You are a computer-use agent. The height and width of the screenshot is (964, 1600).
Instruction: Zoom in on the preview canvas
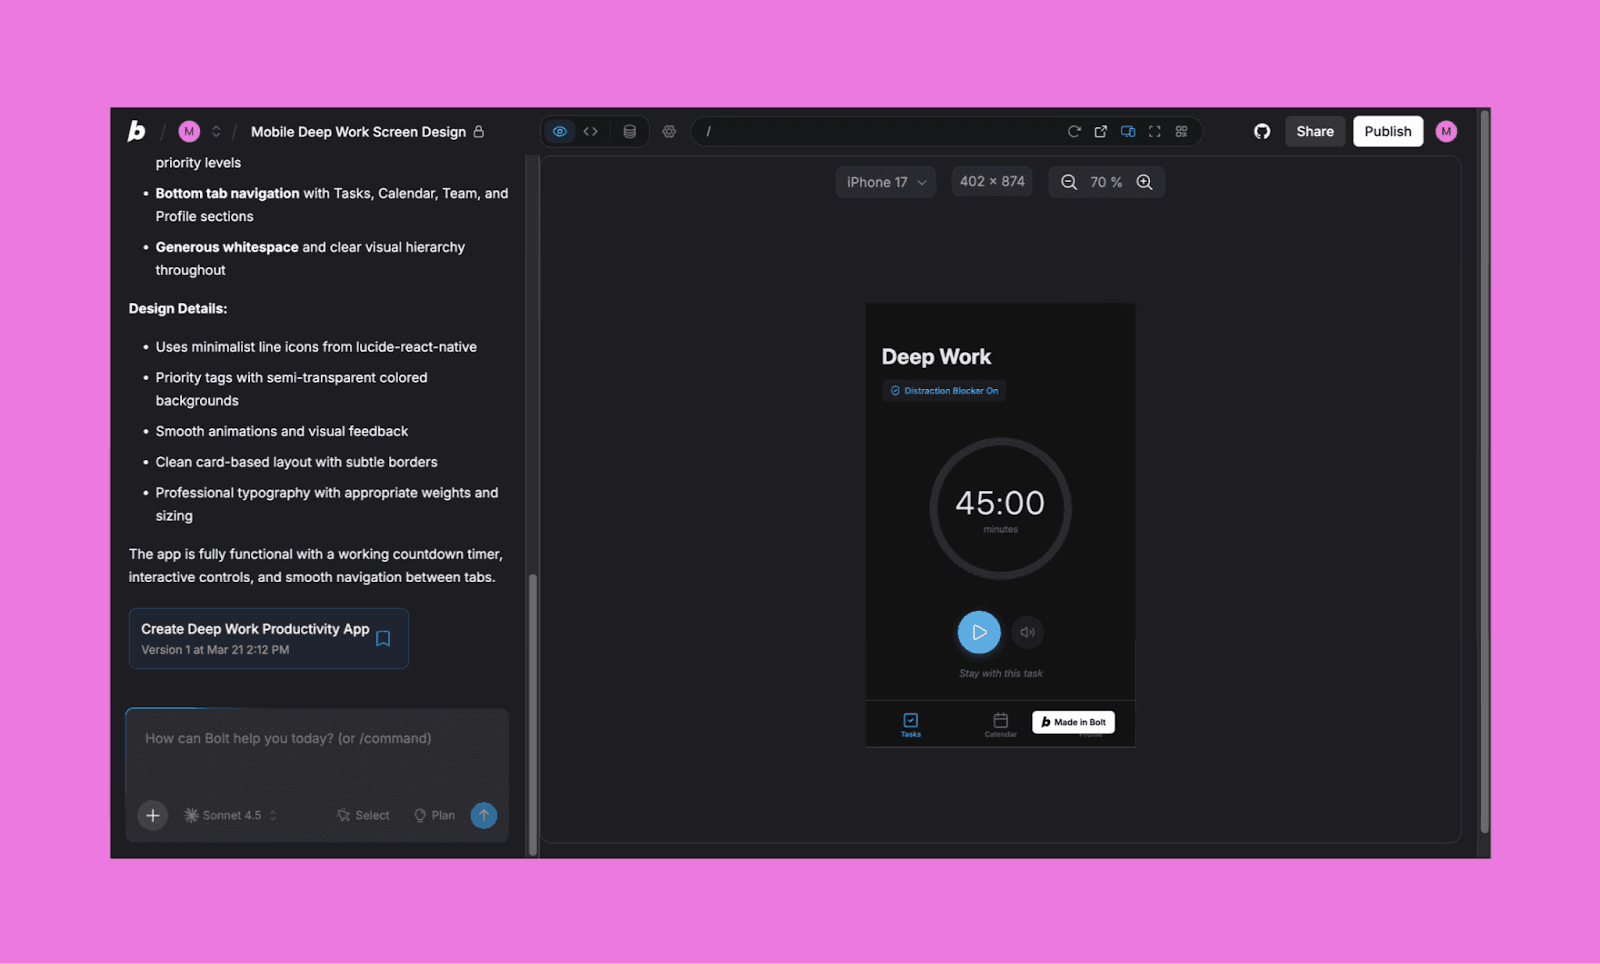(x=1144, y=181)
